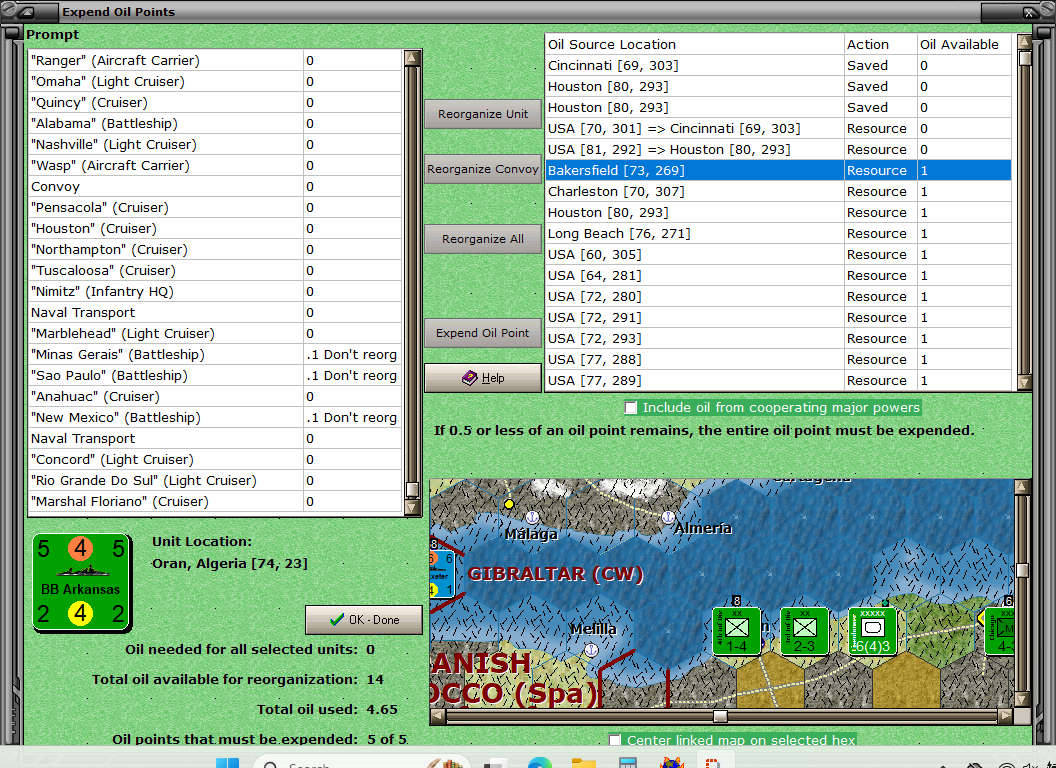The height and width of the screenshot is (768, 1056).
Task: Click the 3rd Inf Div 2-3 unit counter
Action: [x=804, y=631]
